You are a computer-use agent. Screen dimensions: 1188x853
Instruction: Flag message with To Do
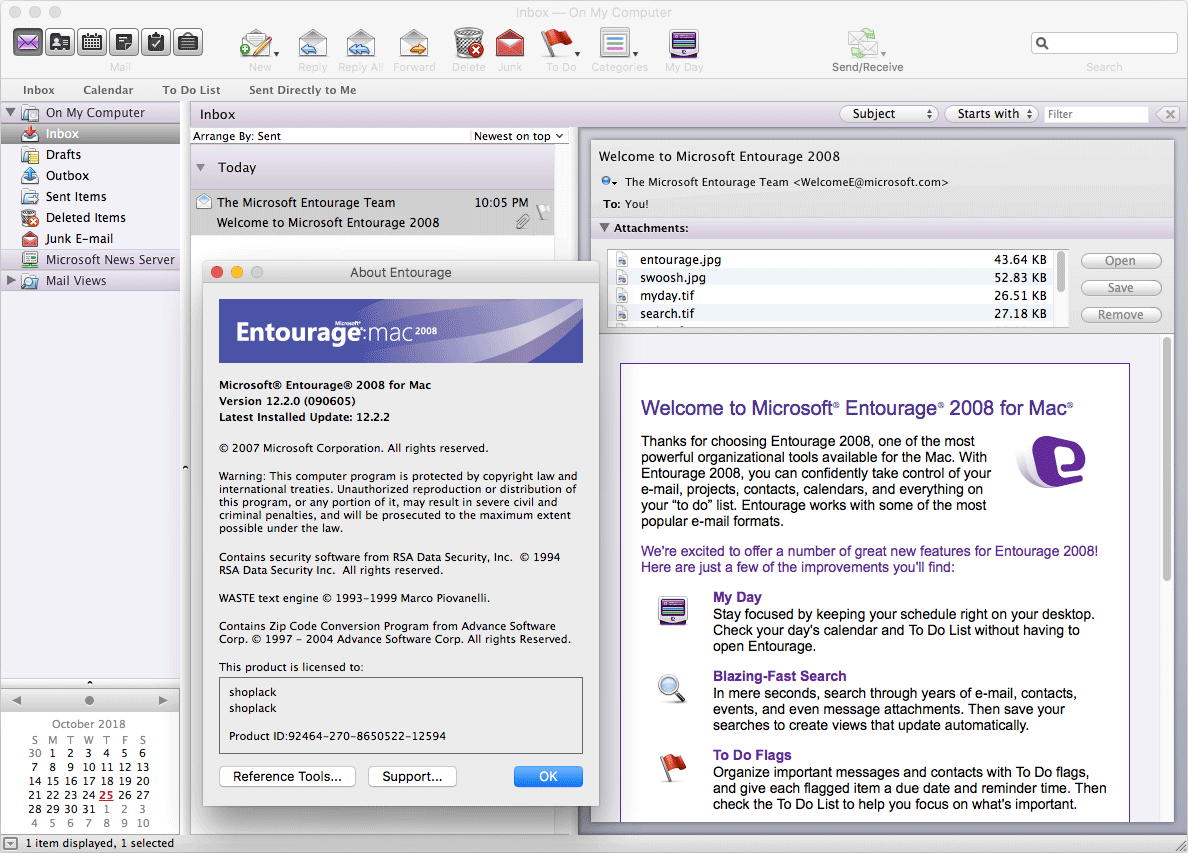coord(557,44)
